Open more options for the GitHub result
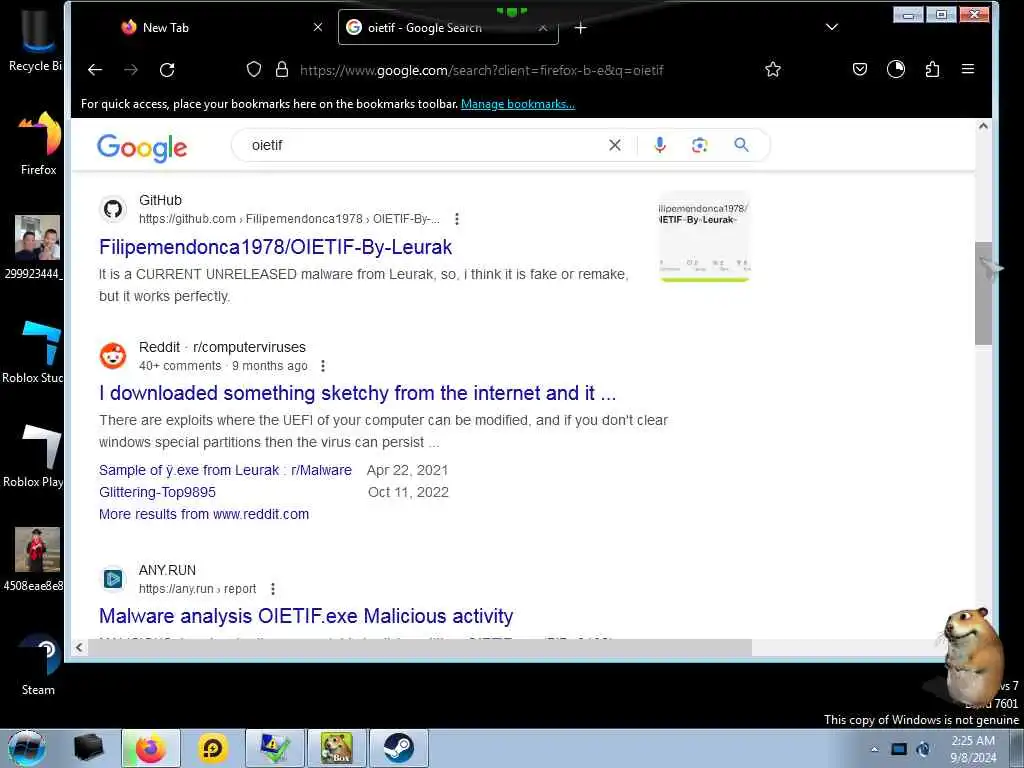 456,219
